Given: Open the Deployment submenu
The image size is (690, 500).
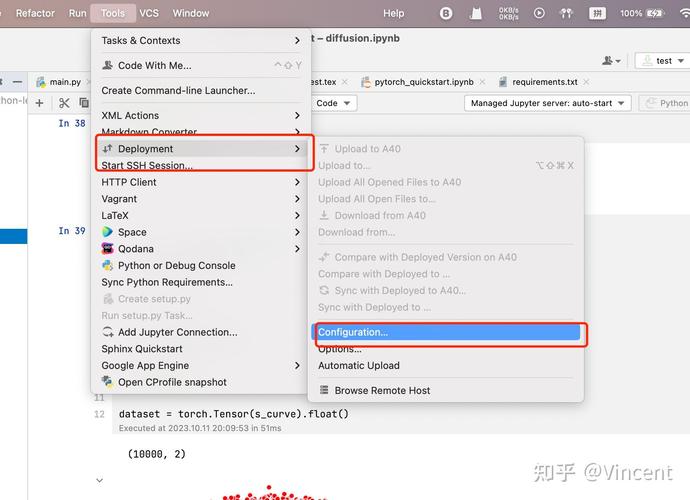Looking at the screenshot, I should pyautogui.click(x=201, y=149).
